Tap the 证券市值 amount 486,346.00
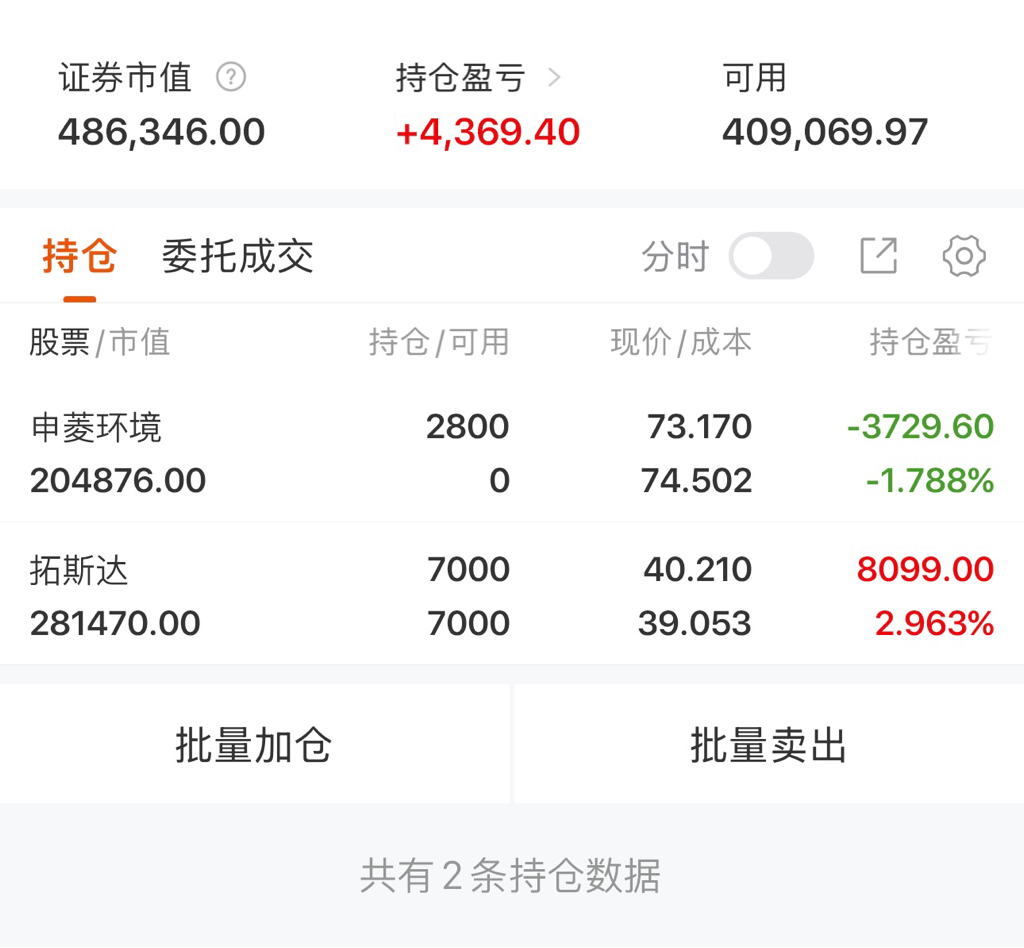 (x=161, y=133)
